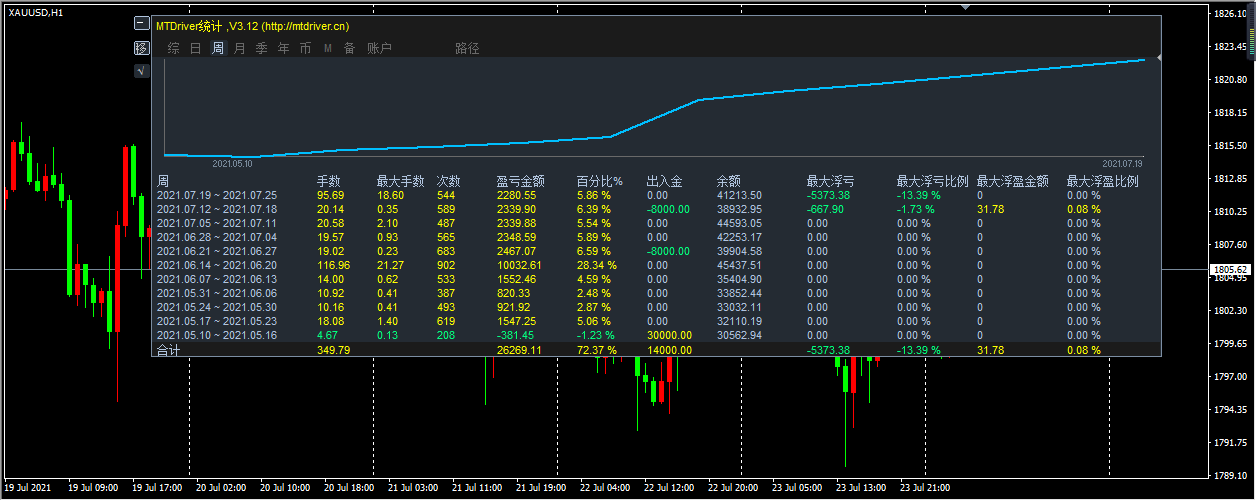Click the current price tag 1805.62
This screenshot has width=1256, height=501.
pyautogui.click(x=1231, y=270)
